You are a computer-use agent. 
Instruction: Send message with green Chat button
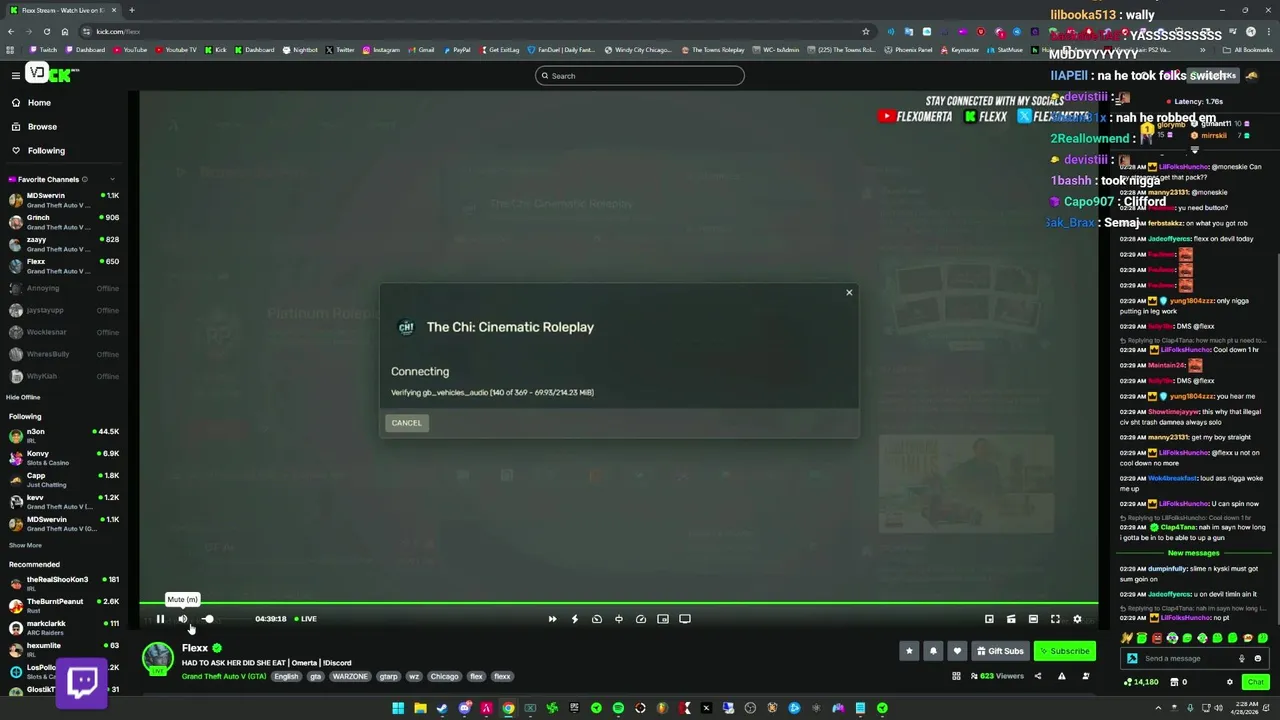pyautogui.click(x=1255, y=682)
